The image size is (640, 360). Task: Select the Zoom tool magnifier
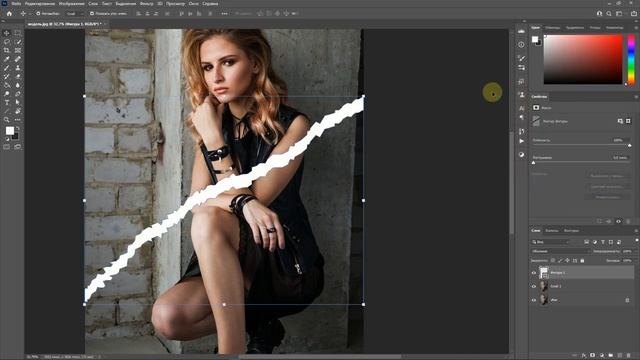coord(7,120)
